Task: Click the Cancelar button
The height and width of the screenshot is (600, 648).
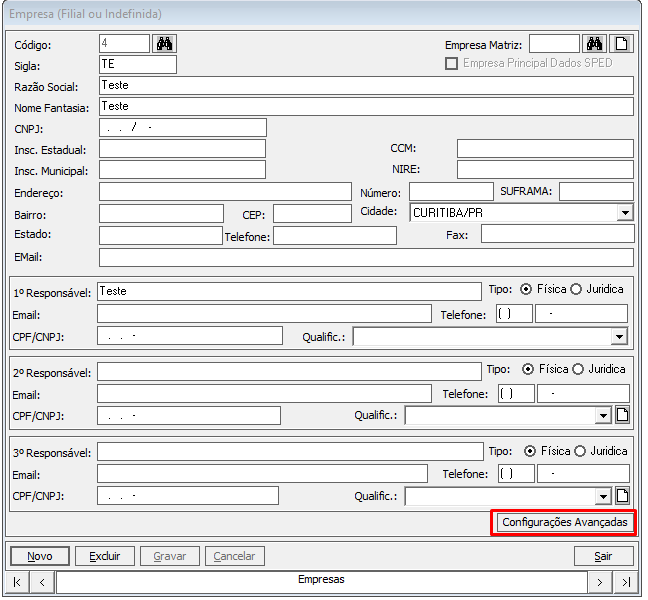Action: pos(234,556)
